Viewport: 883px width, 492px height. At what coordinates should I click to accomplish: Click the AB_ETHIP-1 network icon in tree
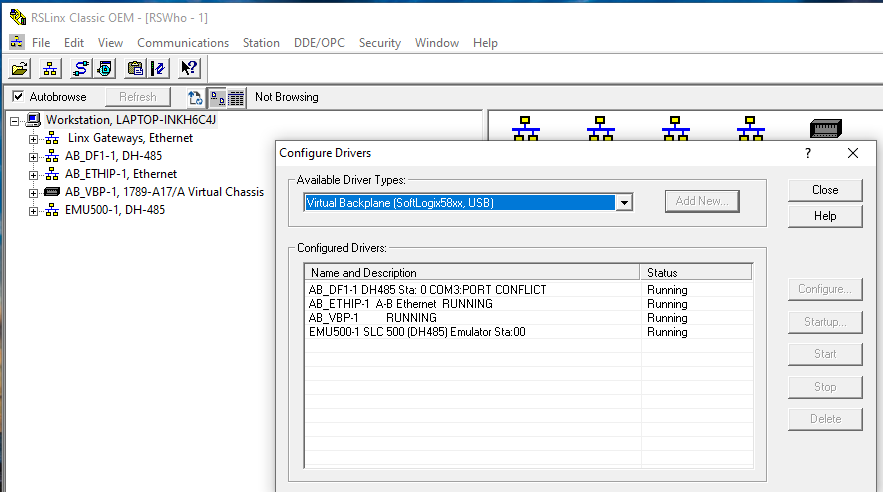tap(52, 174)
